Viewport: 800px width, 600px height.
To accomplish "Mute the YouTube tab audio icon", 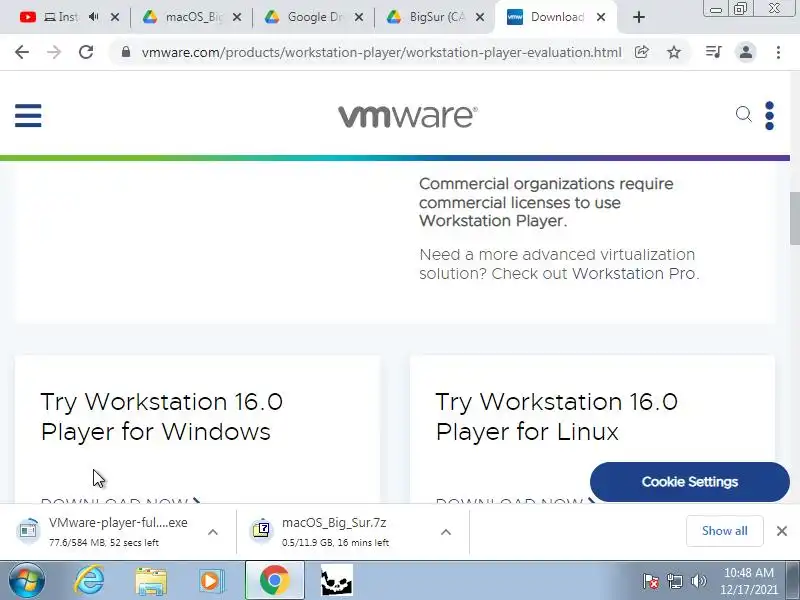I will click(93, 17).
